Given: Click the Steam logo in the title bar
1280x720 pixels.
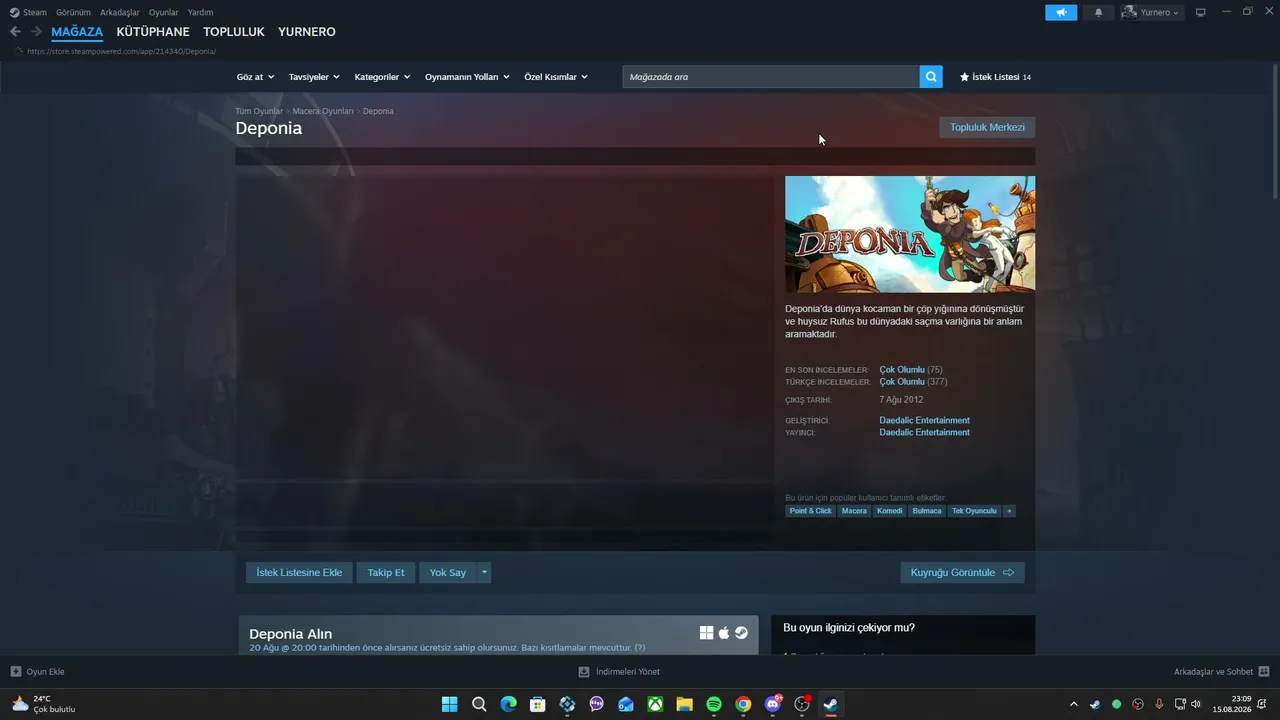Looking at the screenshot, I should (x=15, y=12).
